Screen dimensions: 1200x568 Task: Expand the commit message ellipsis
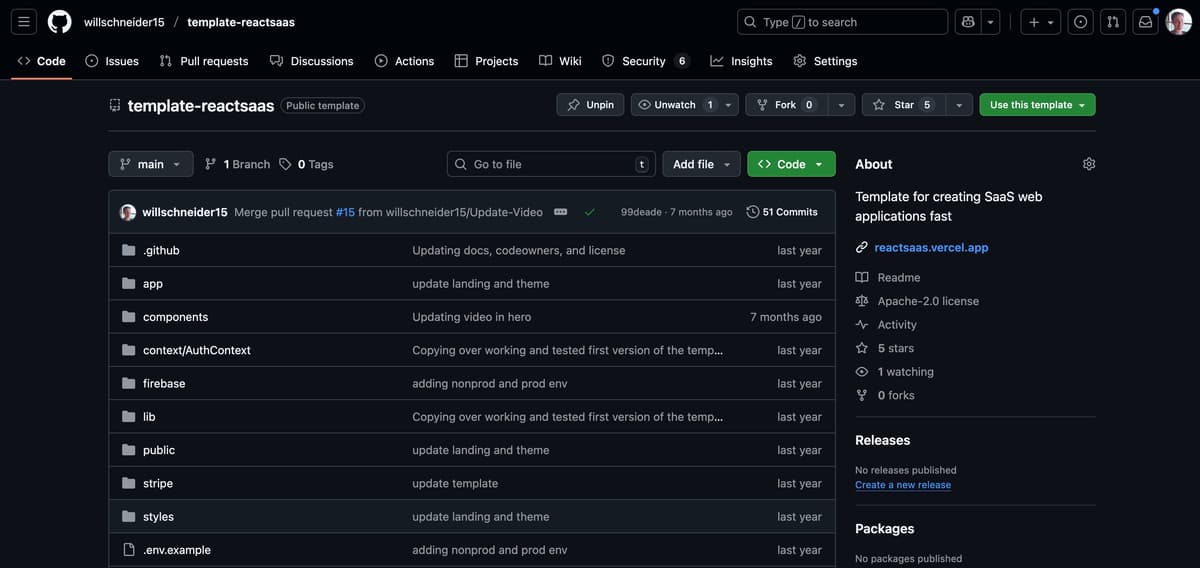click(x=561, y=212)
